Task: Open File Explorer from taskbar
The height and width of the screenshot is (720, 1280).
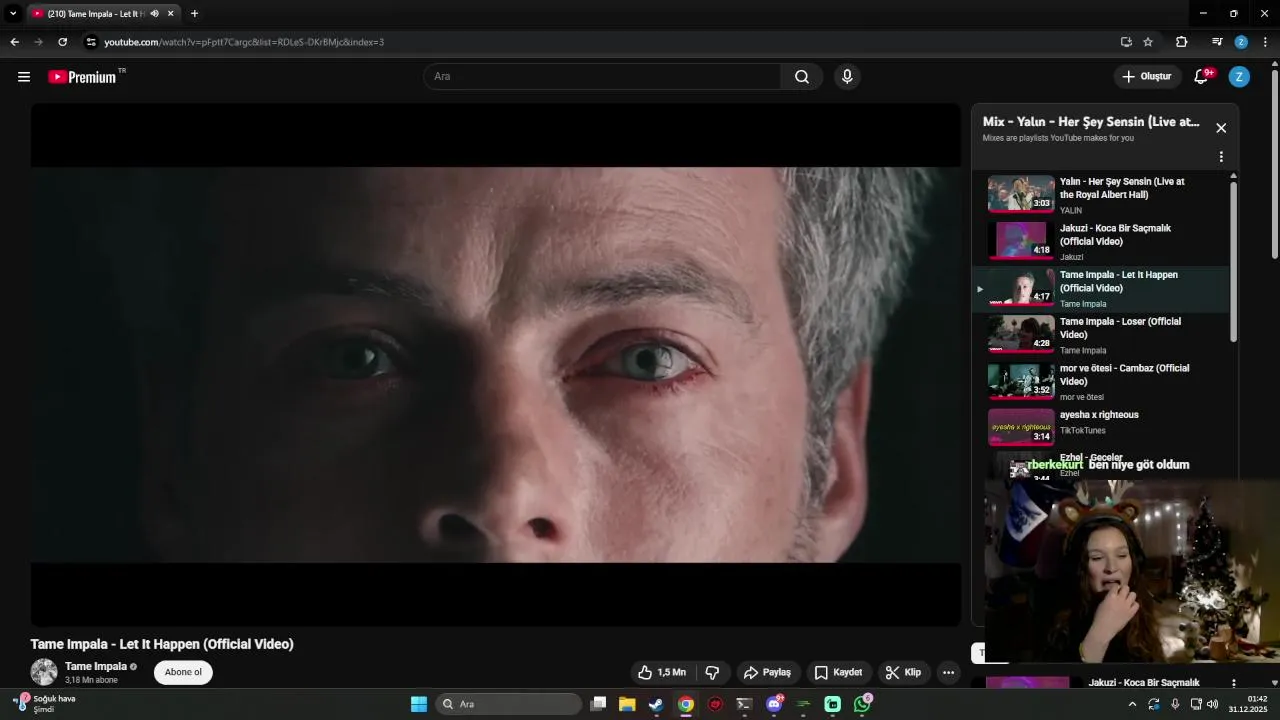Action: (x=627, y=704)
